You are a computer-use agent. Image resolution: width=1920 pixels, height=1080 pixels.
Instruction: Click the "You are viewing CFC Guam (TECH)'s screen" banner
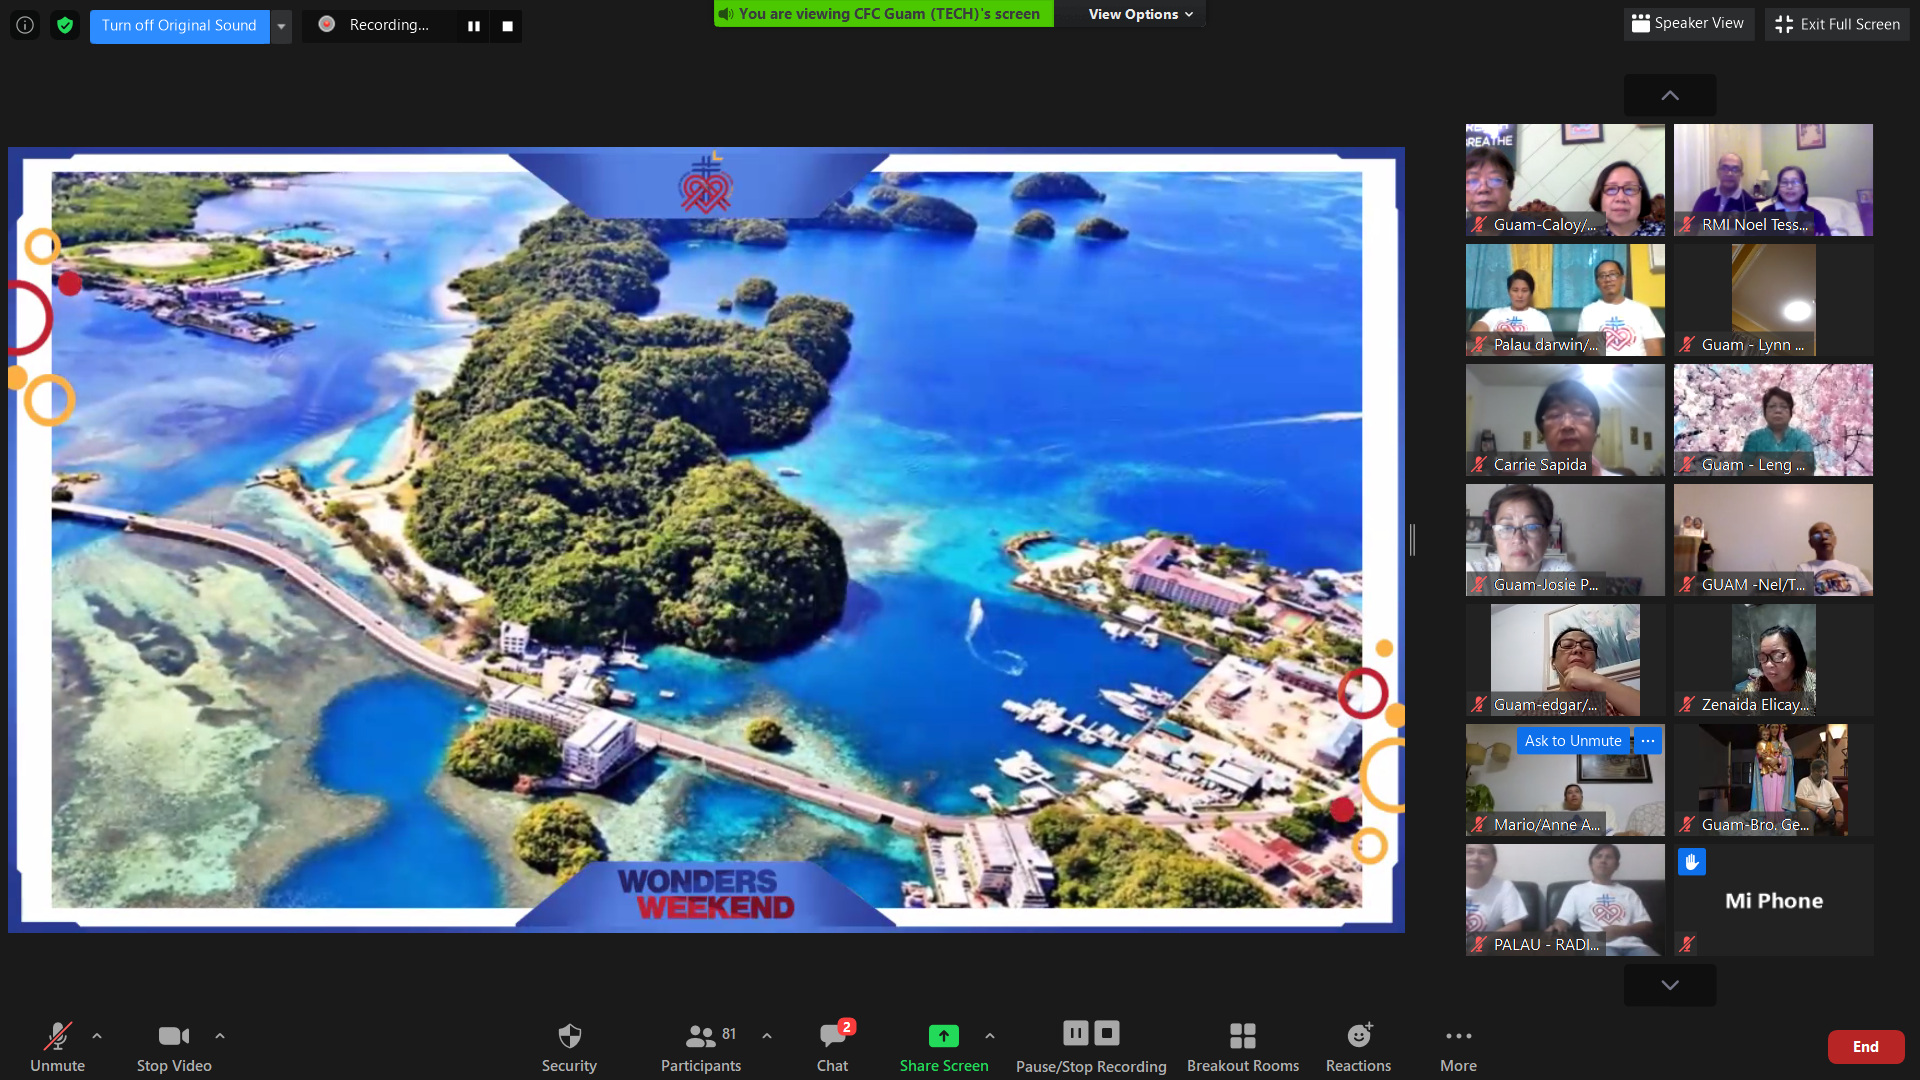pos(883,14)
